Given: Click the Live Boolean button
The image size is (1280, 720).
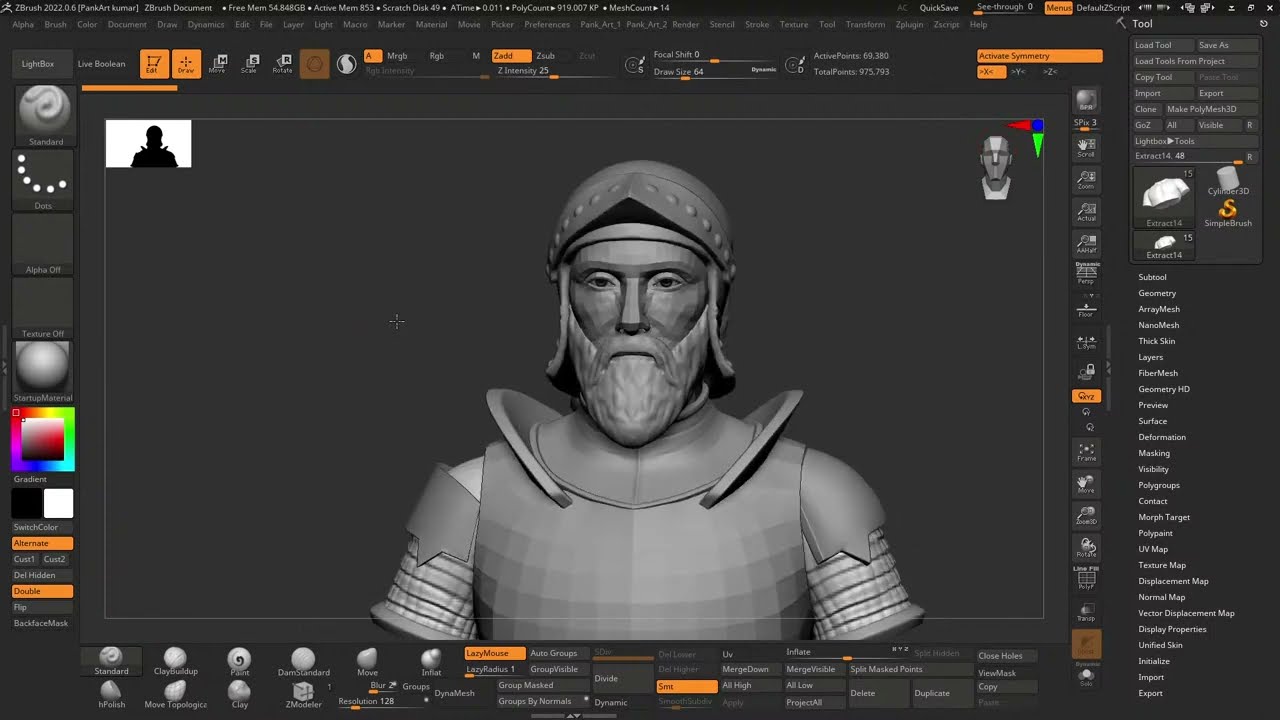Looking at the screenshot, I should tap(102, 64).
